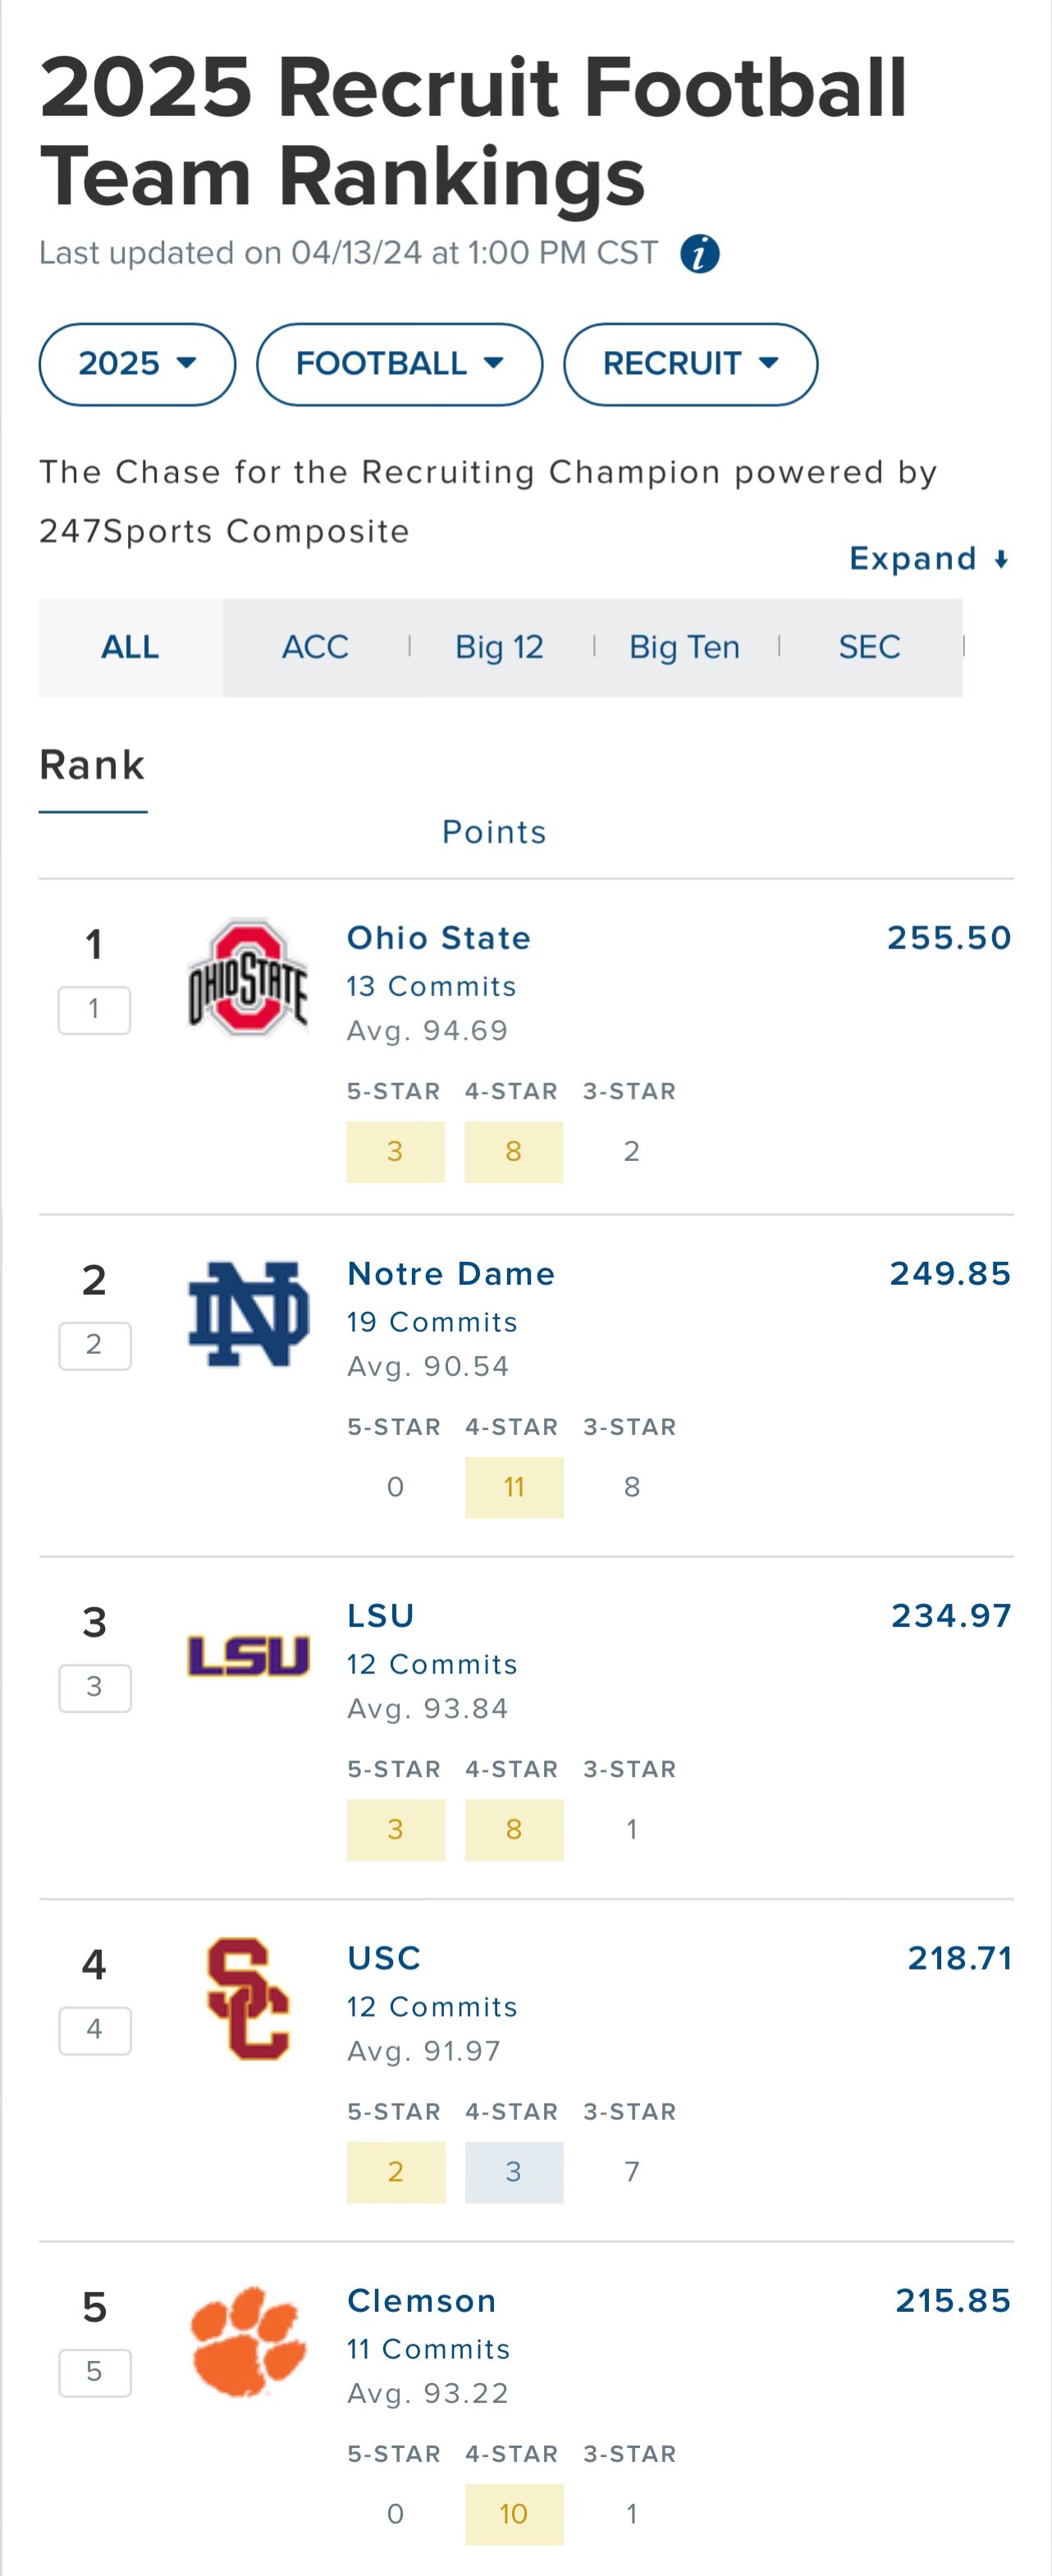This screenshot has height=2576, width=1052.
Task: Open the Notre Dame team name link
Action: (x=451, y=1273)
